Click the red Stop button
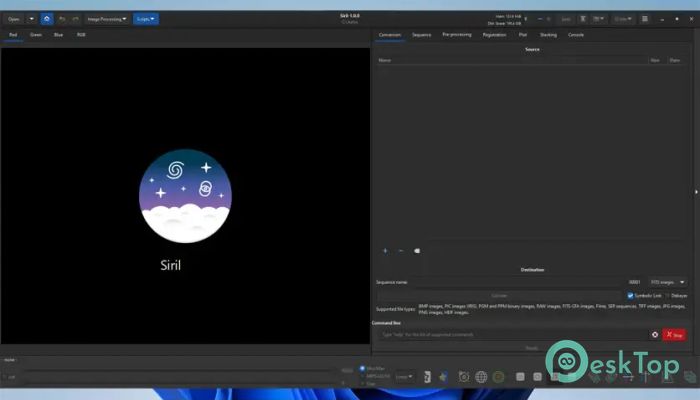 [675, 334]
